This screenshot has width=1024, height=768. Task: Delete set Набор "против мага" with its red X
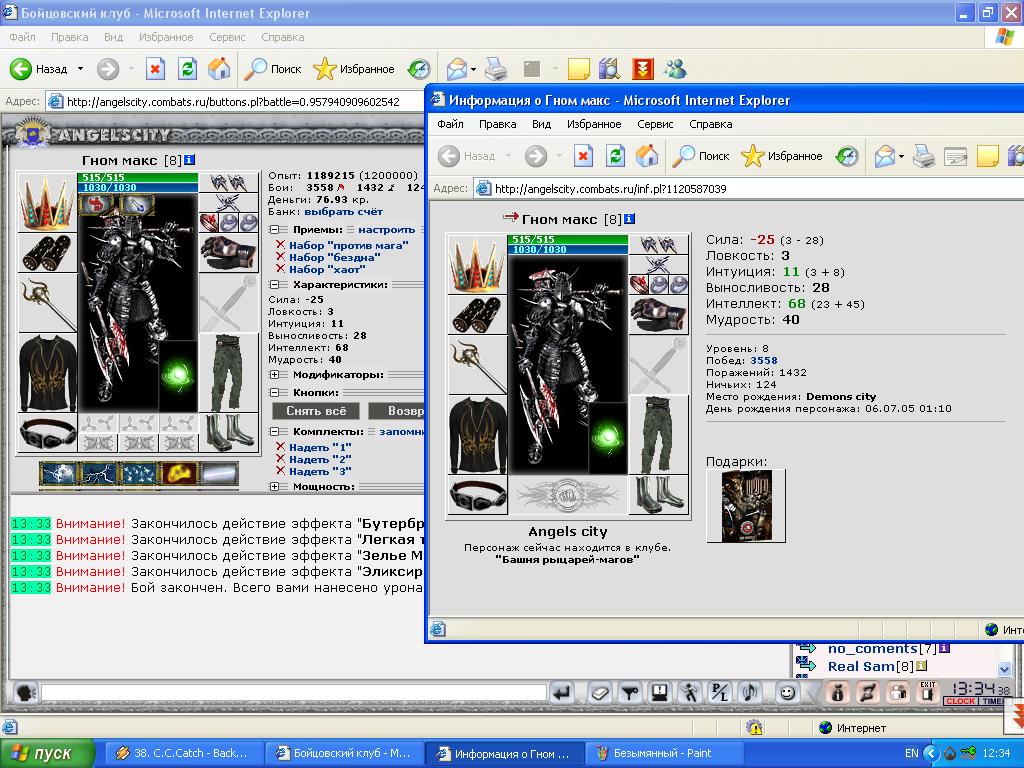pyautogui.click(x=280, y=245)
